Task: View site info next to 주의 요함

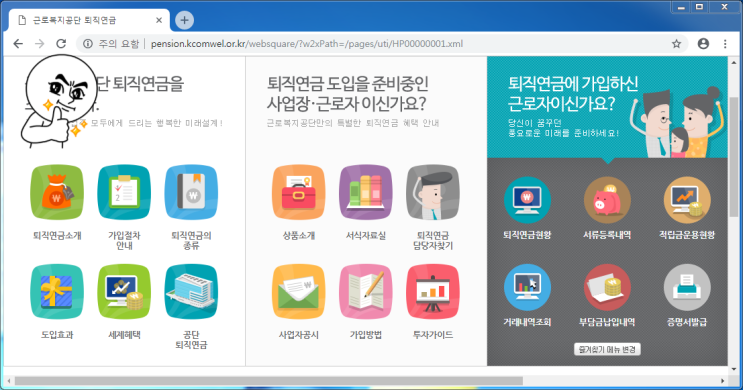Action: pos(88,44)
